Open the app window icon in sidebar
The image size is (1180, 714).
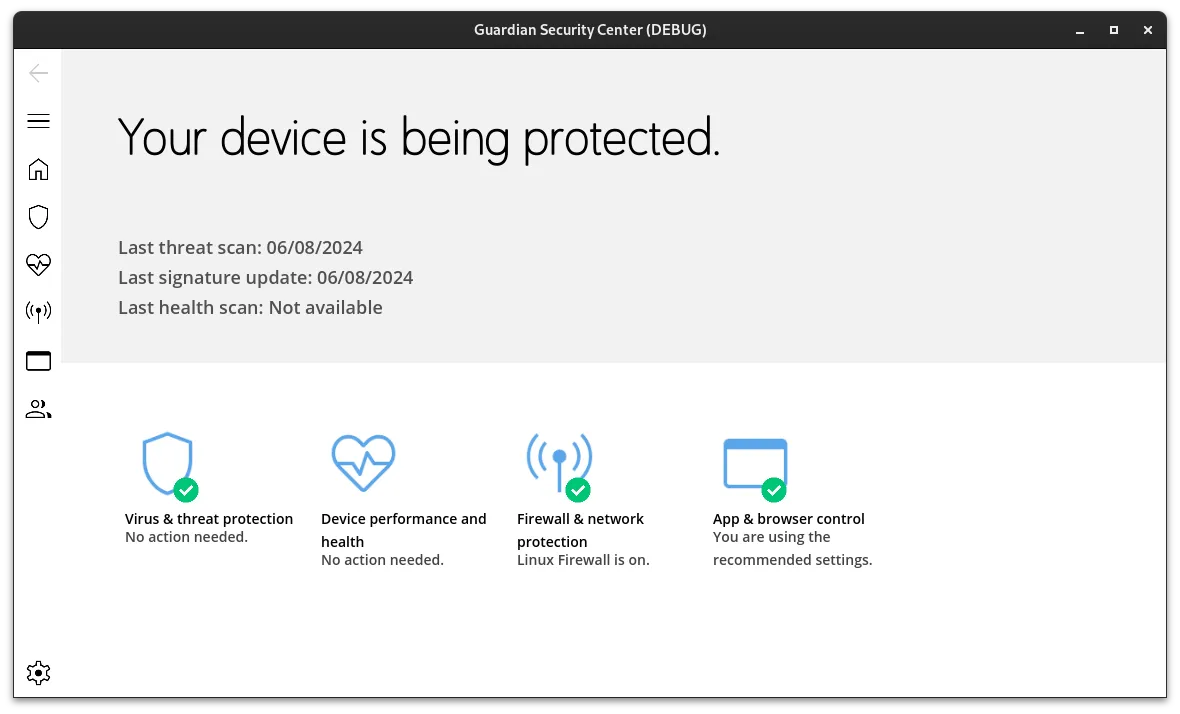(38, 360)
